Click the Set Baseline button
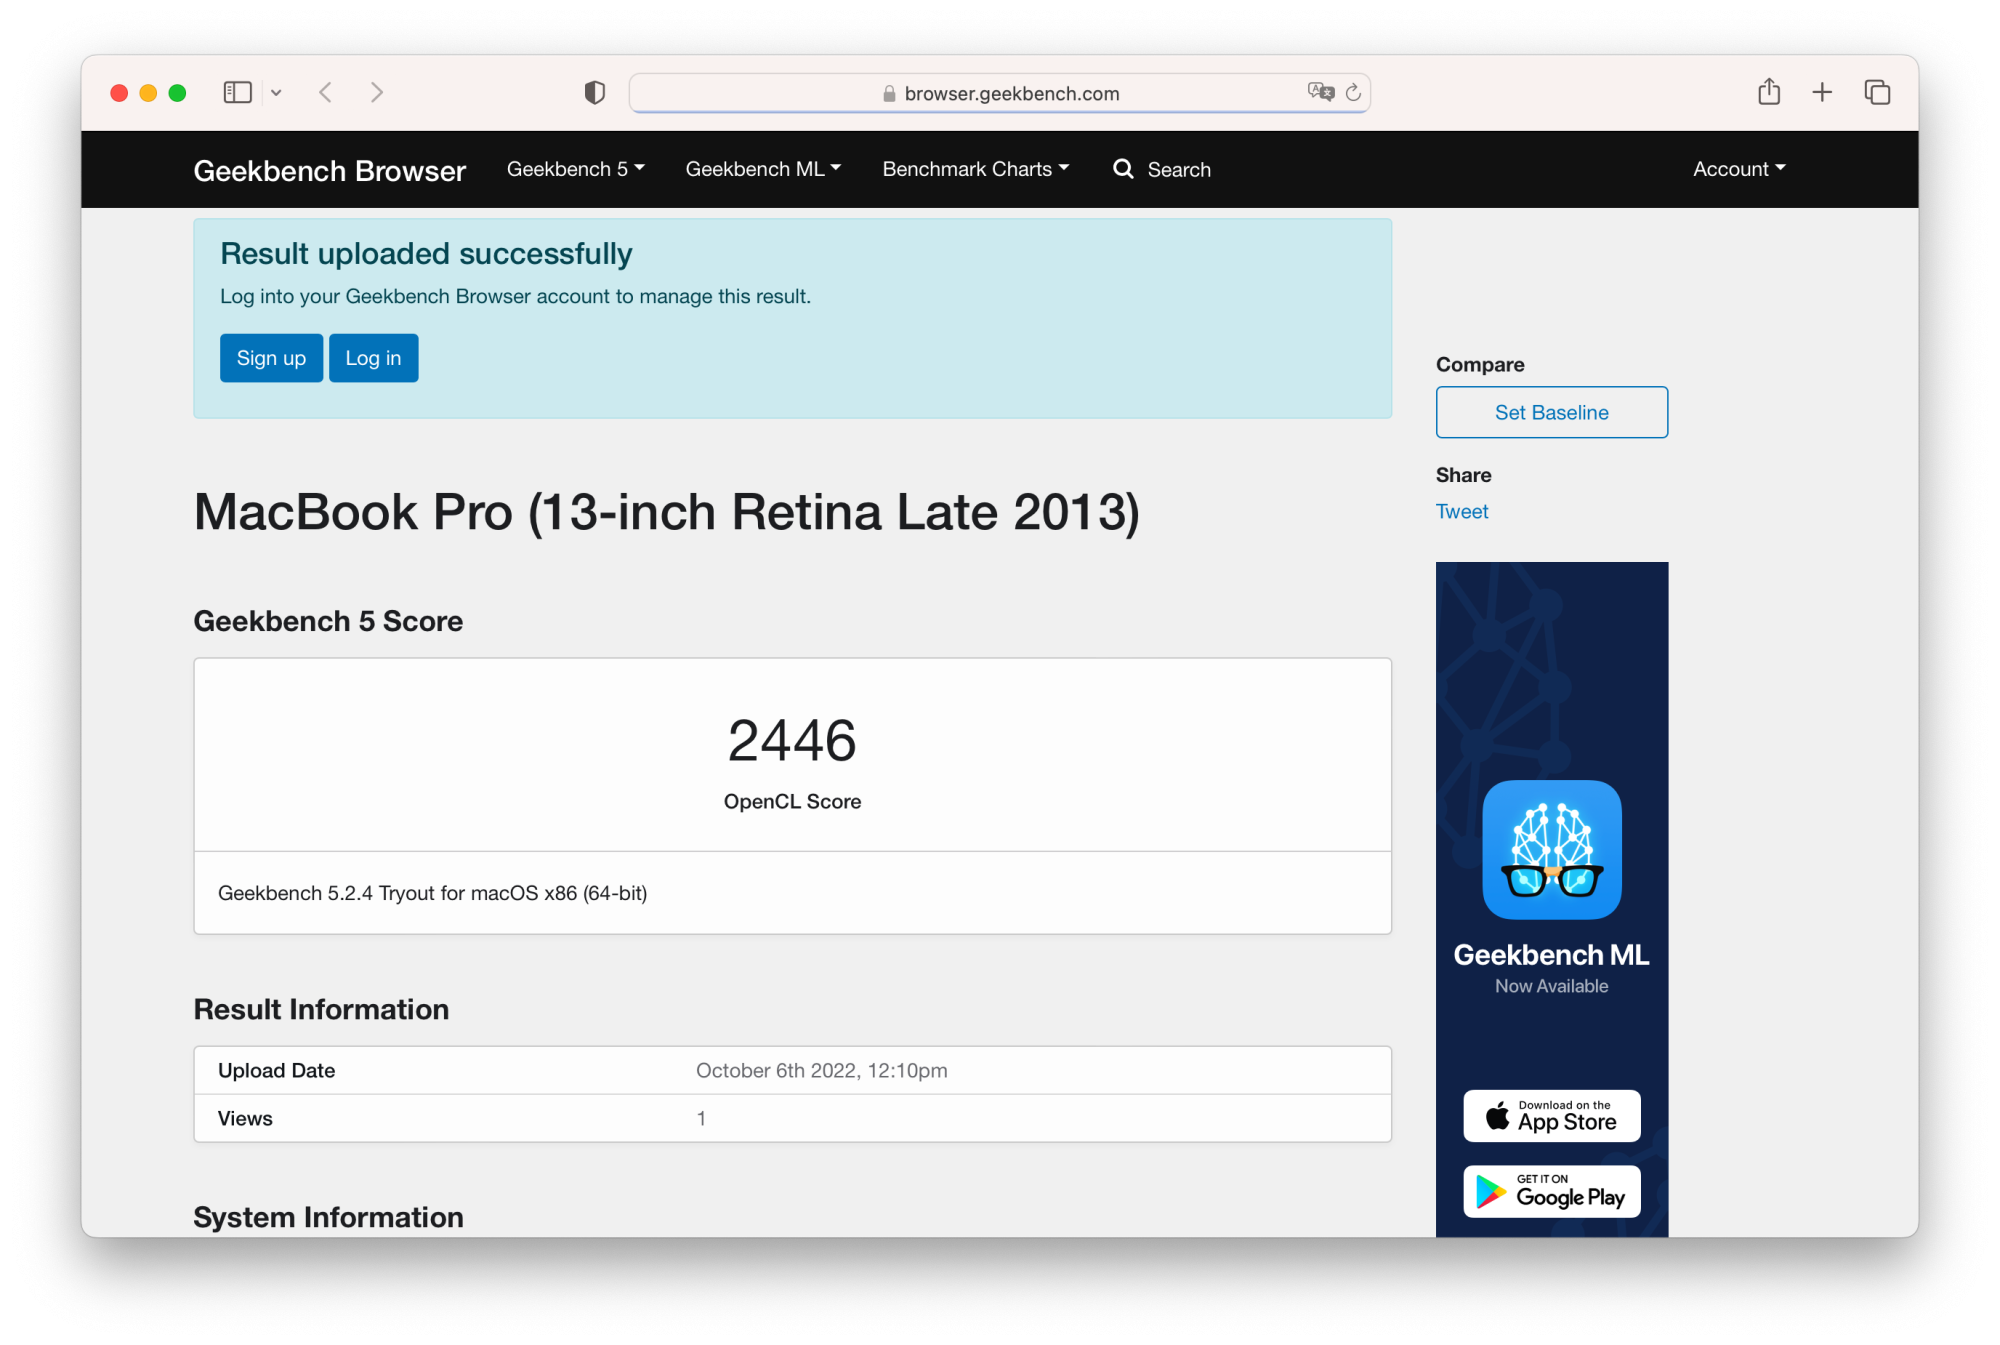The height and width of the screenshot is (1345, 2000). click(x=1551, y=412)
